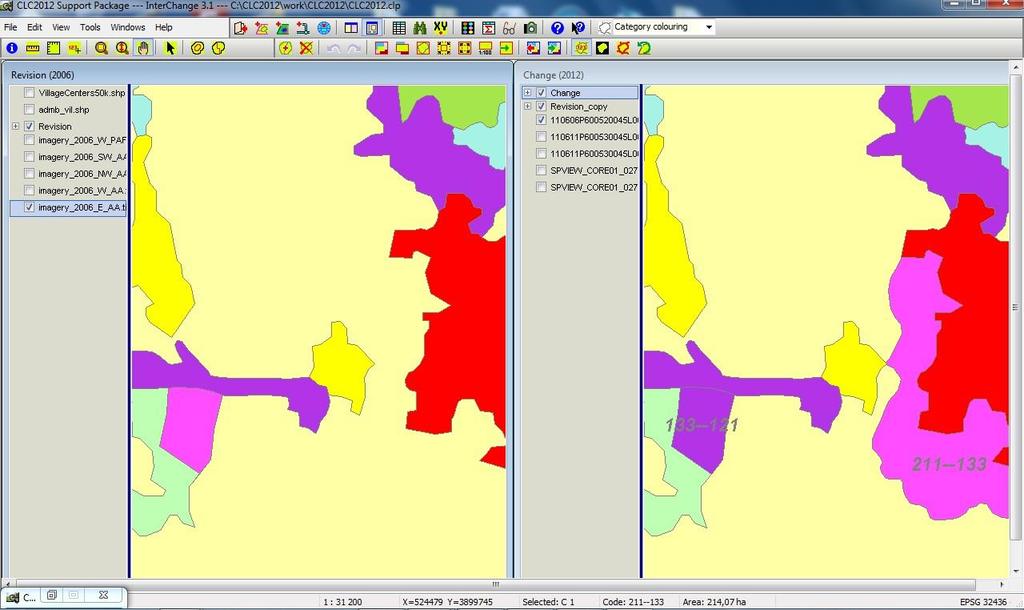The image size is (1024, 610).
Task: Activate the hand pan tool
Action: pyautogui.click(x=143, y=48)
